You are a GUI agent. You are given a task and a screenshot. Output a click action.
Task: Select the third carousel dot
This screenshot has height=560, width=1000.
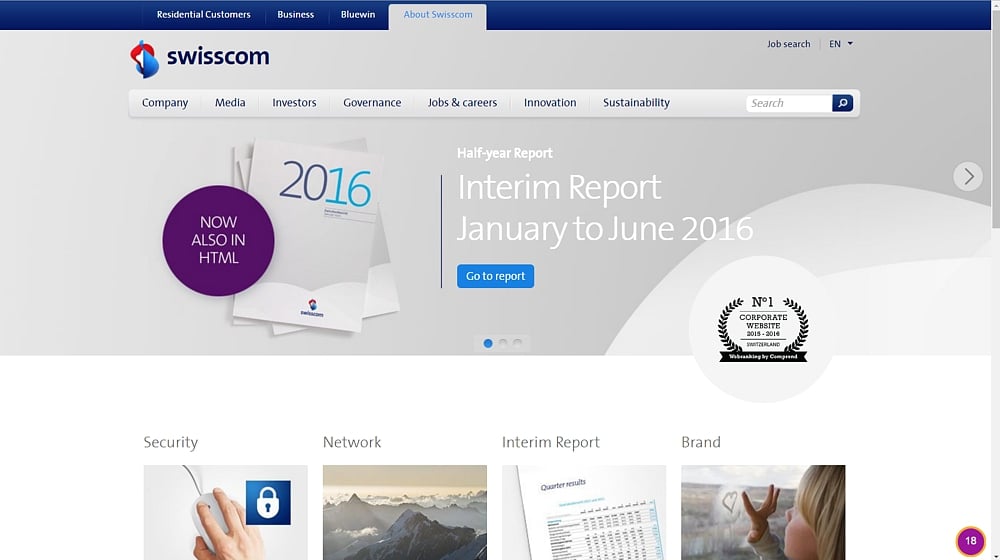517,343
